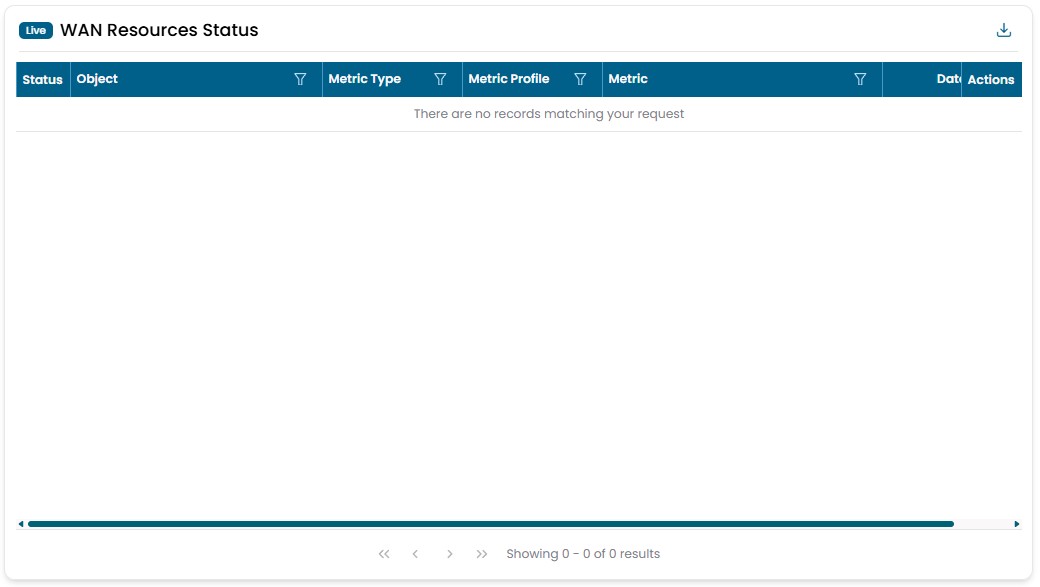Click the horizontal scrollbar thumb
The height and width of the screenshot is (587, 1040).
[490, 524]
